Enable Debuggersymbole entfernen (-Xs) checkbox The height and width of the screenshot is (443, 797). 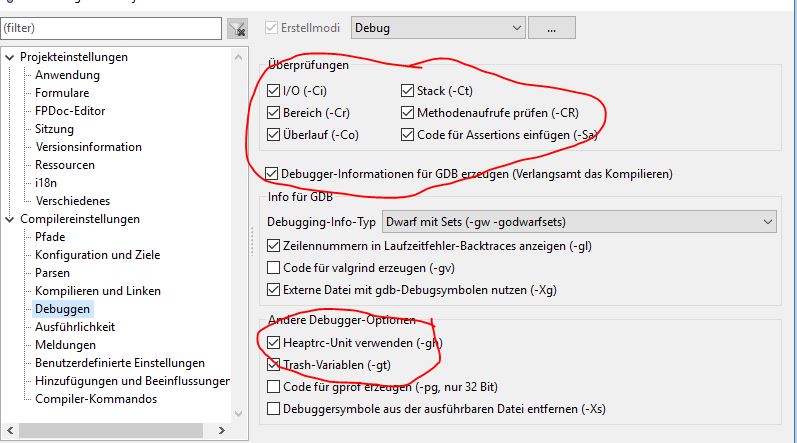click(x=275, y=408)
